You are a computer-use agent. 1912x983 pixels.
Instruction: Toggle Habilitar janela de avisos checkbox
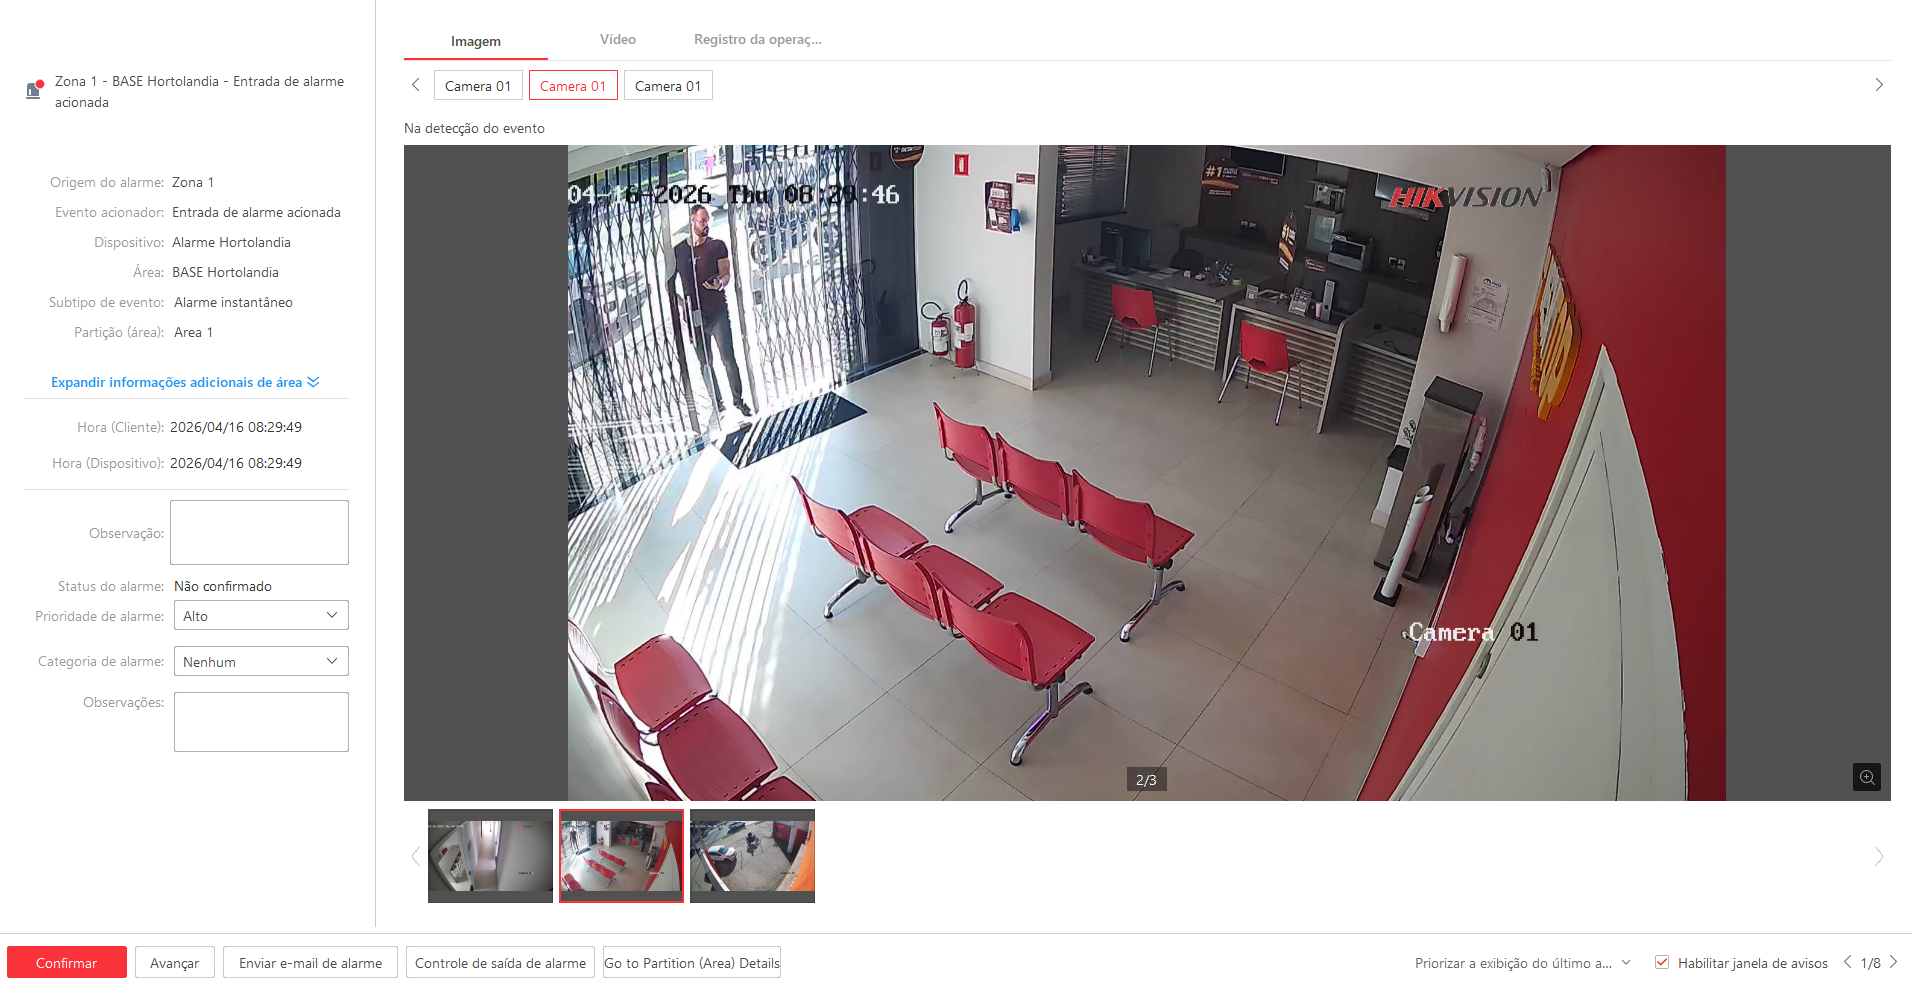pos(1662,962)
